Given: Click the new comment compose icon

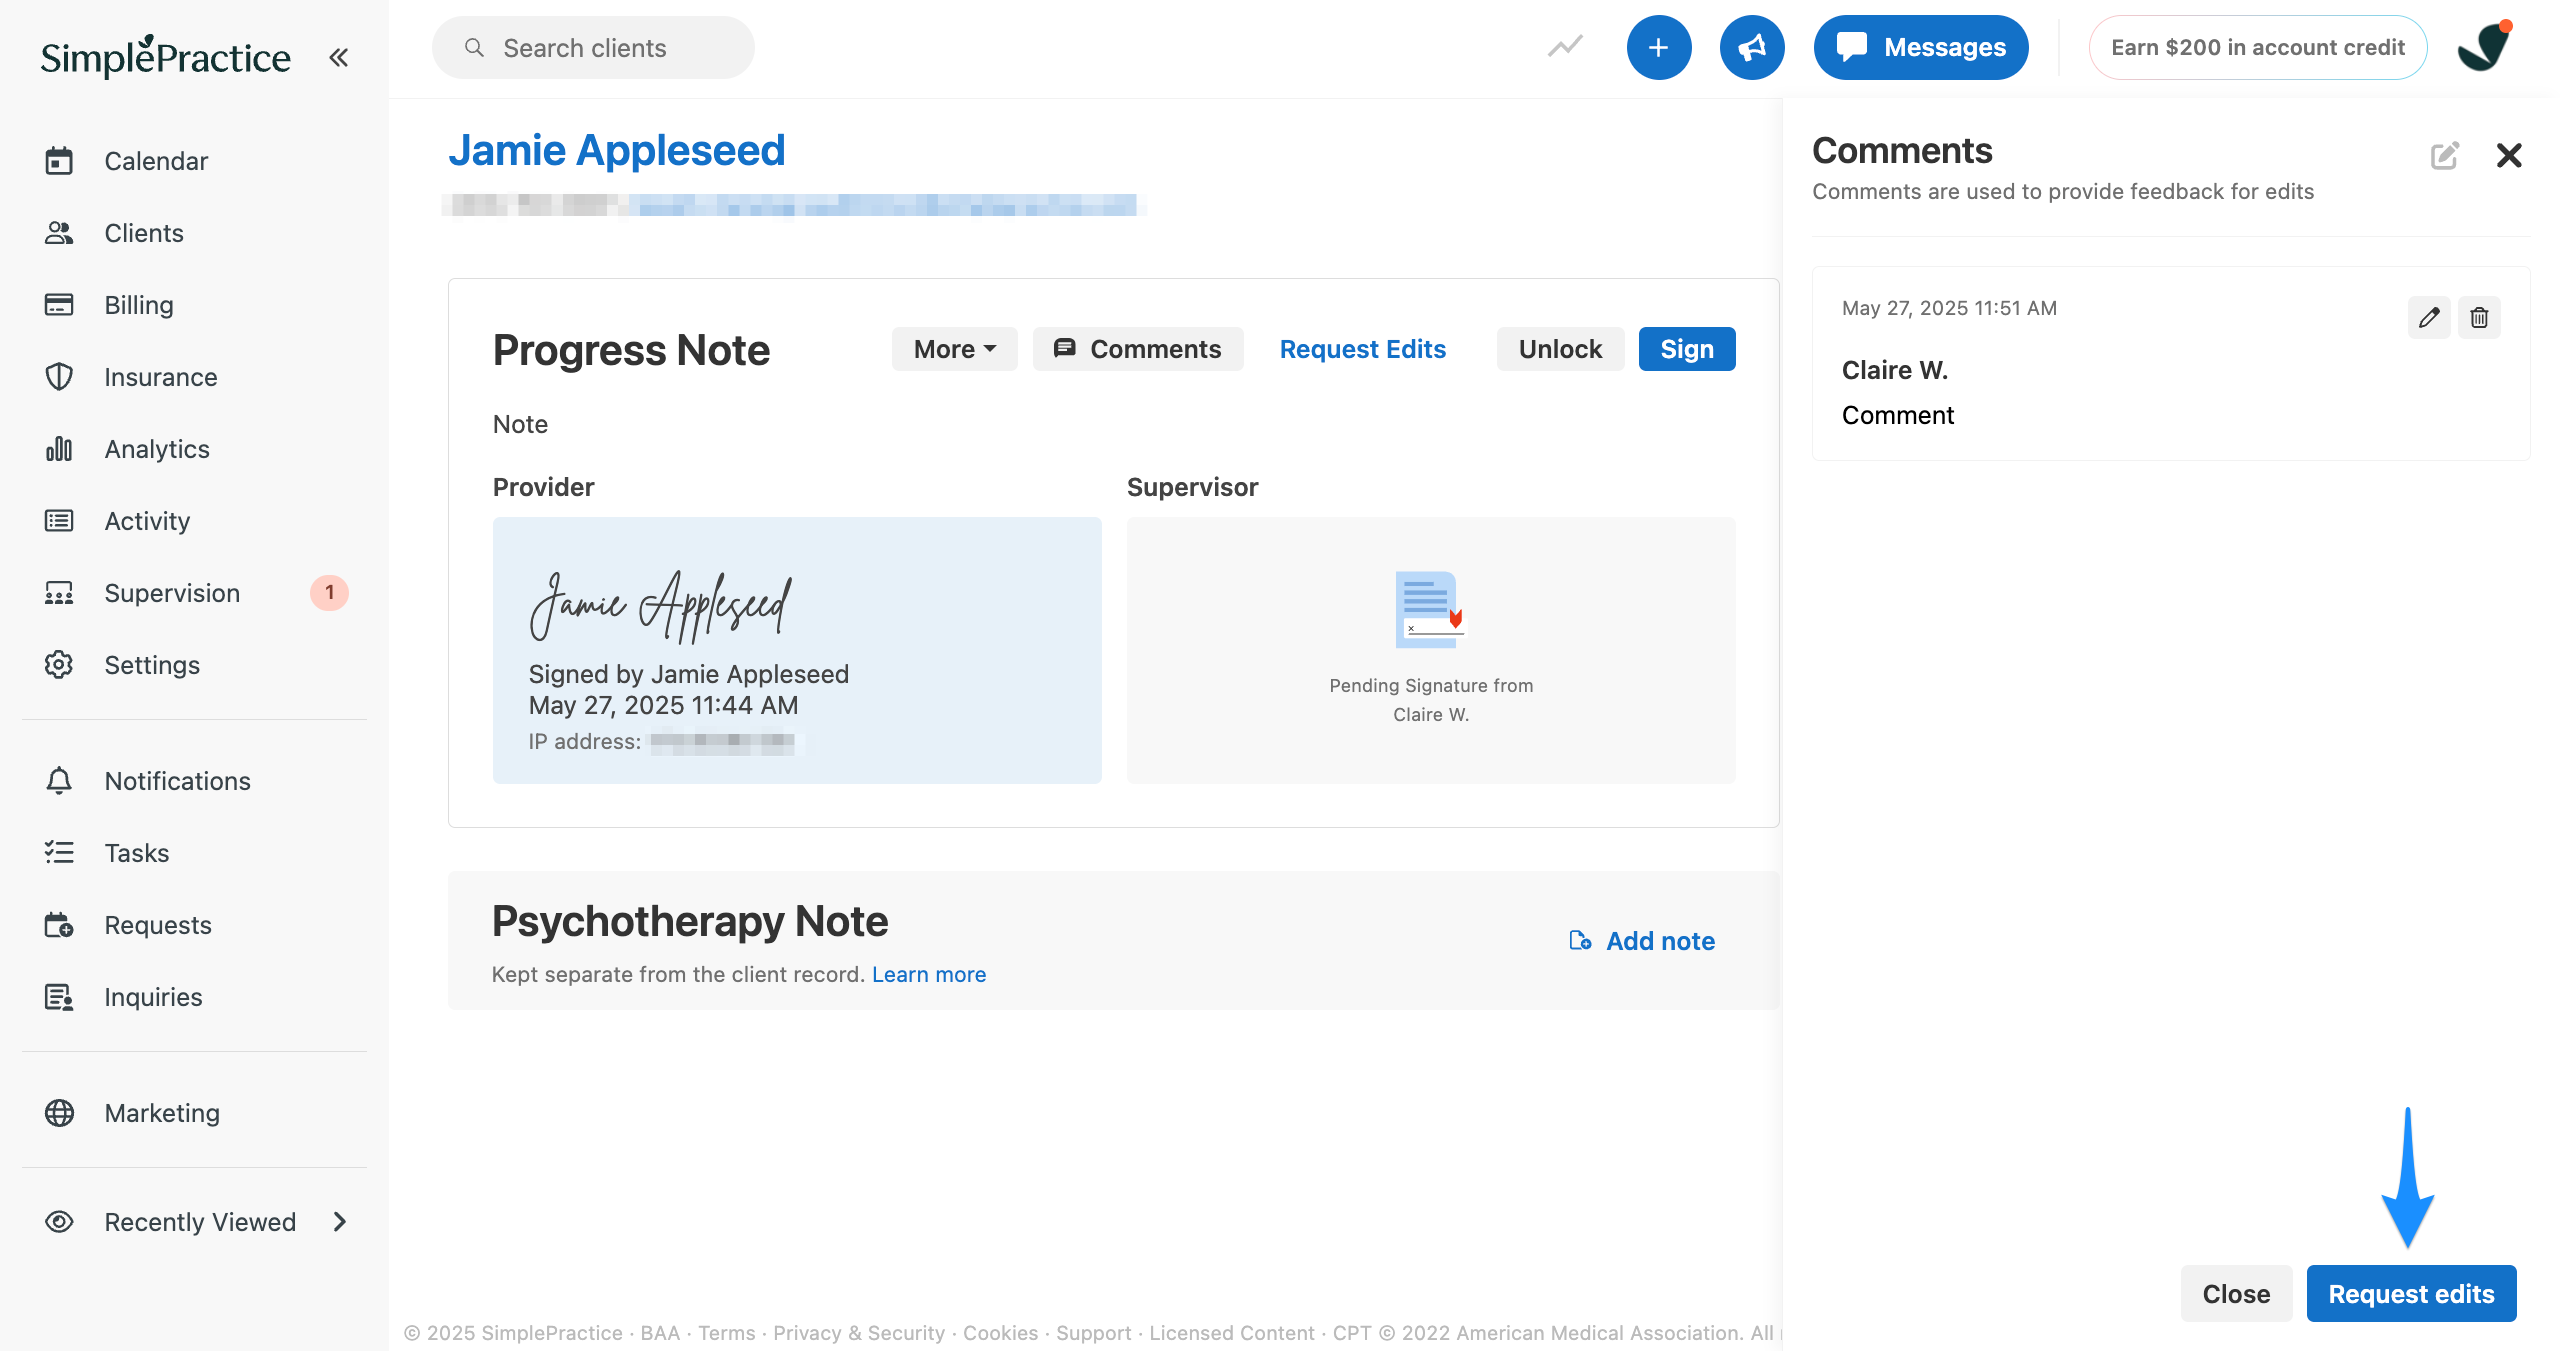Looking at the screenshot, I should click(2444, 155).
